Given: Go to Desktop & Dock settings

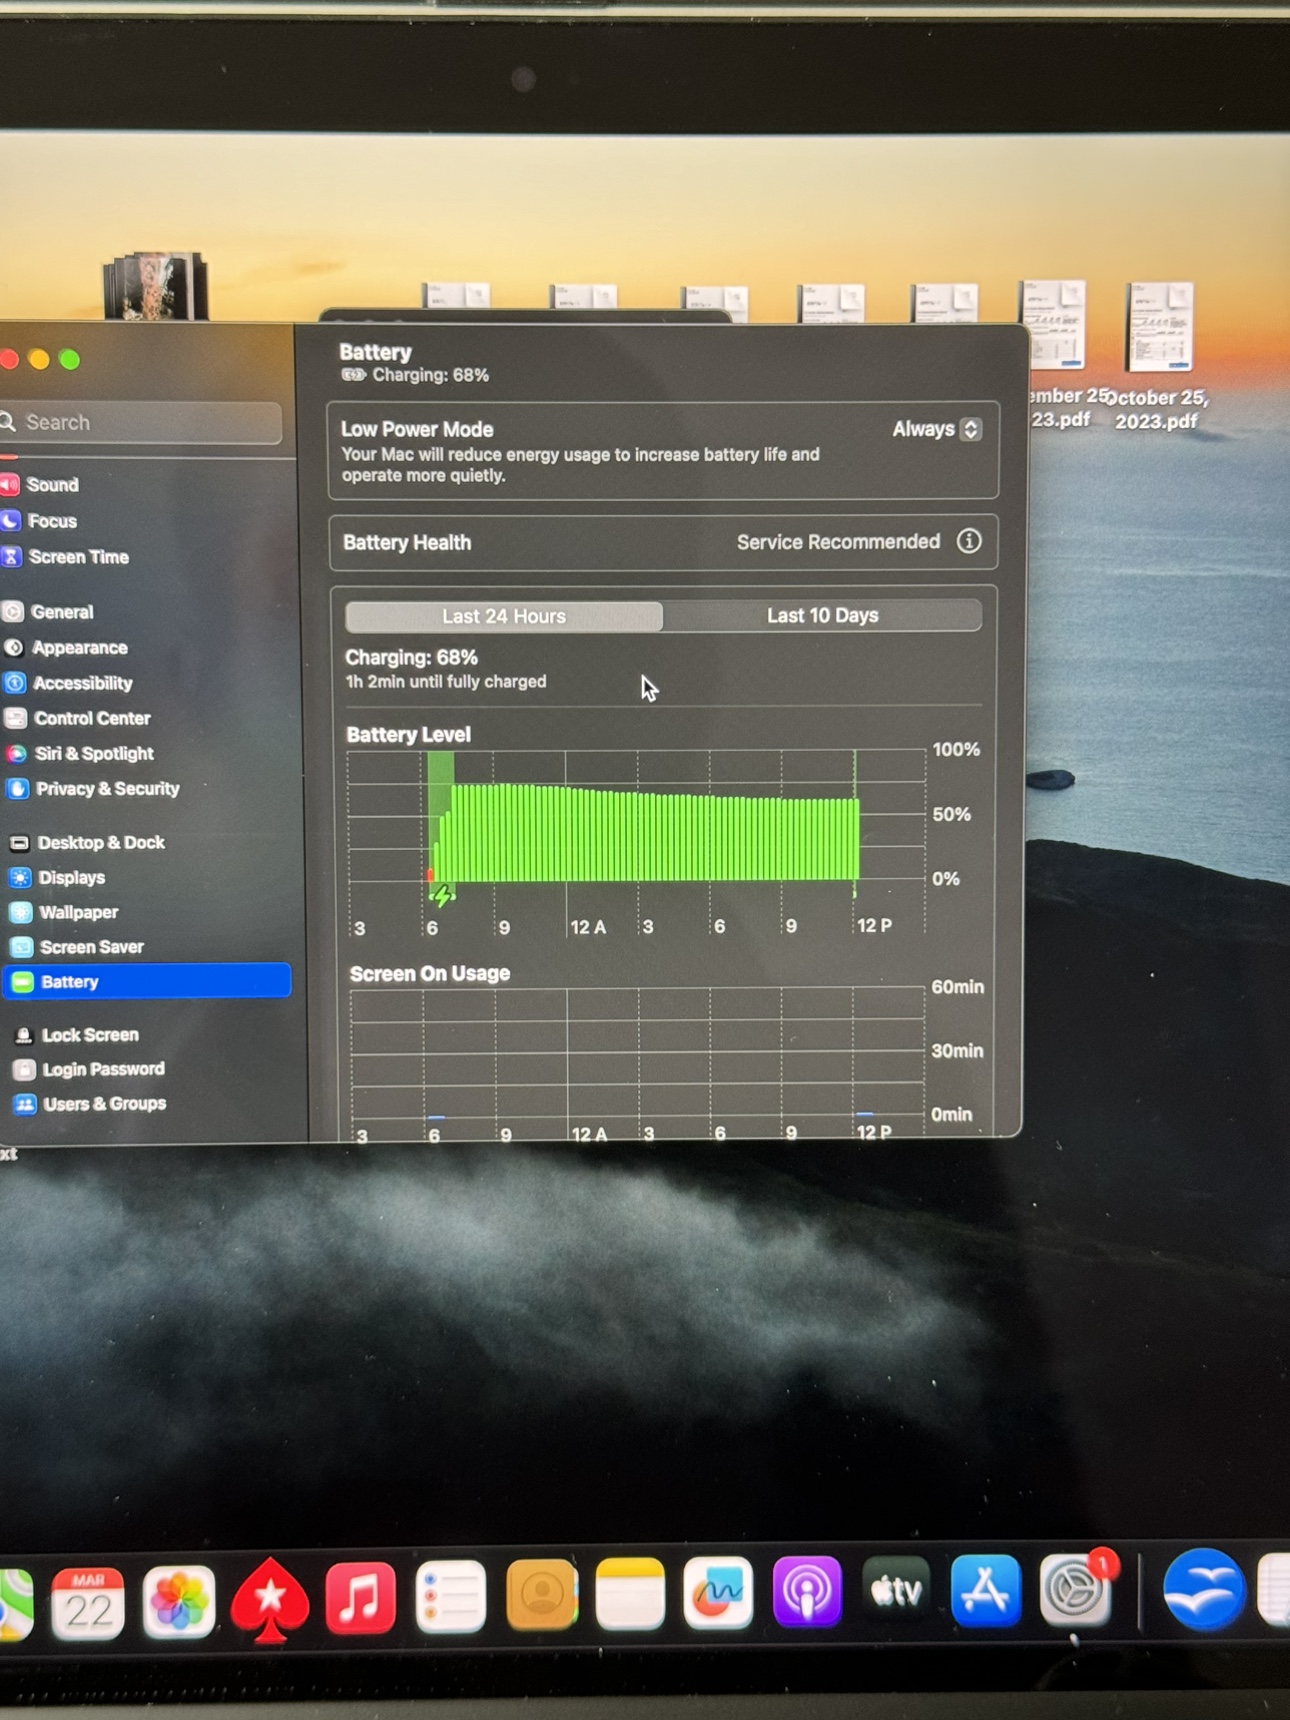Looking at the screenshot, I should coord(100,843).
